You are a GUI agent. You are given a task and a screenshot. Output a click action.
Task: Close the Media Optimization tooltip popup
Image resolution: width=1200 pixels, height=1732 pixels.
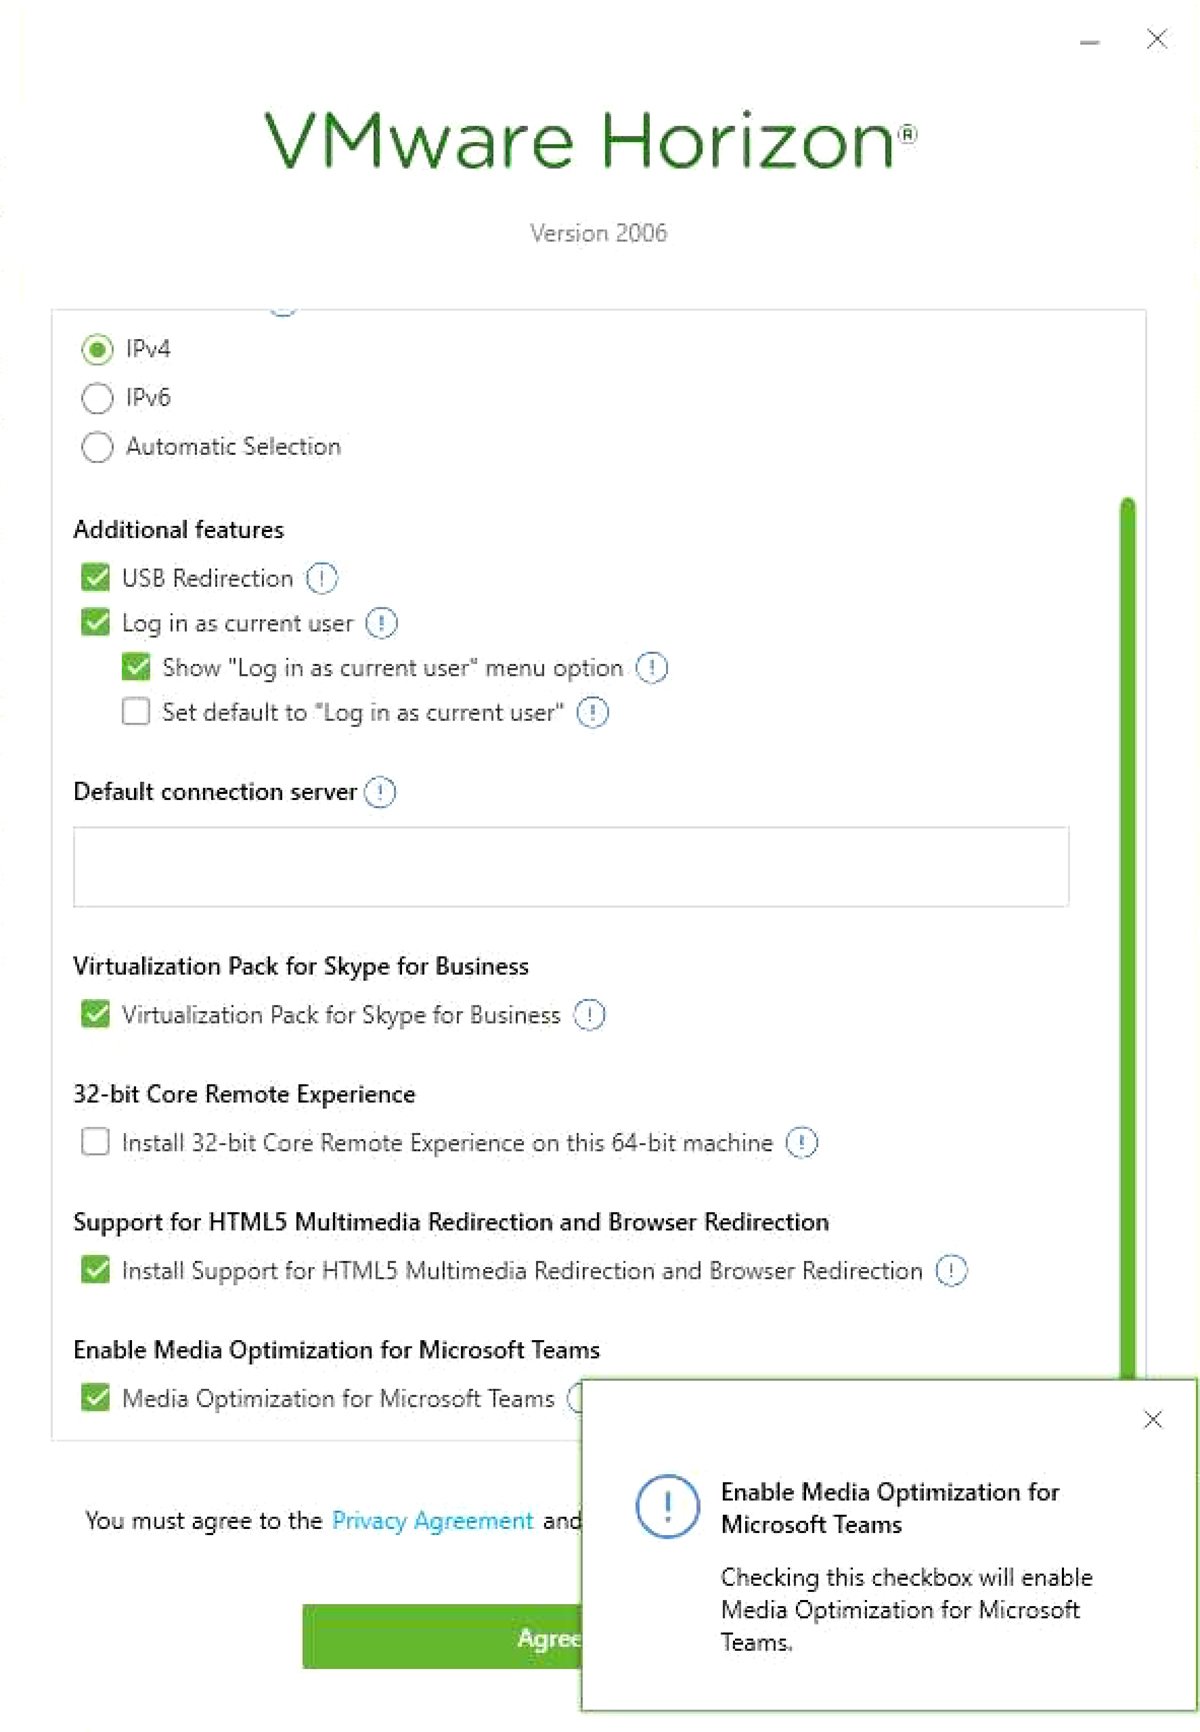1153,1419
